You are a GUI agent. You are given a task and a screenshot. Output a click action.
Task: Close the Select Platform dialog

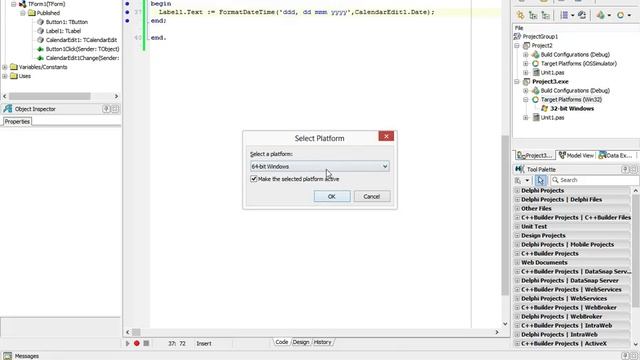click(386, 136)
